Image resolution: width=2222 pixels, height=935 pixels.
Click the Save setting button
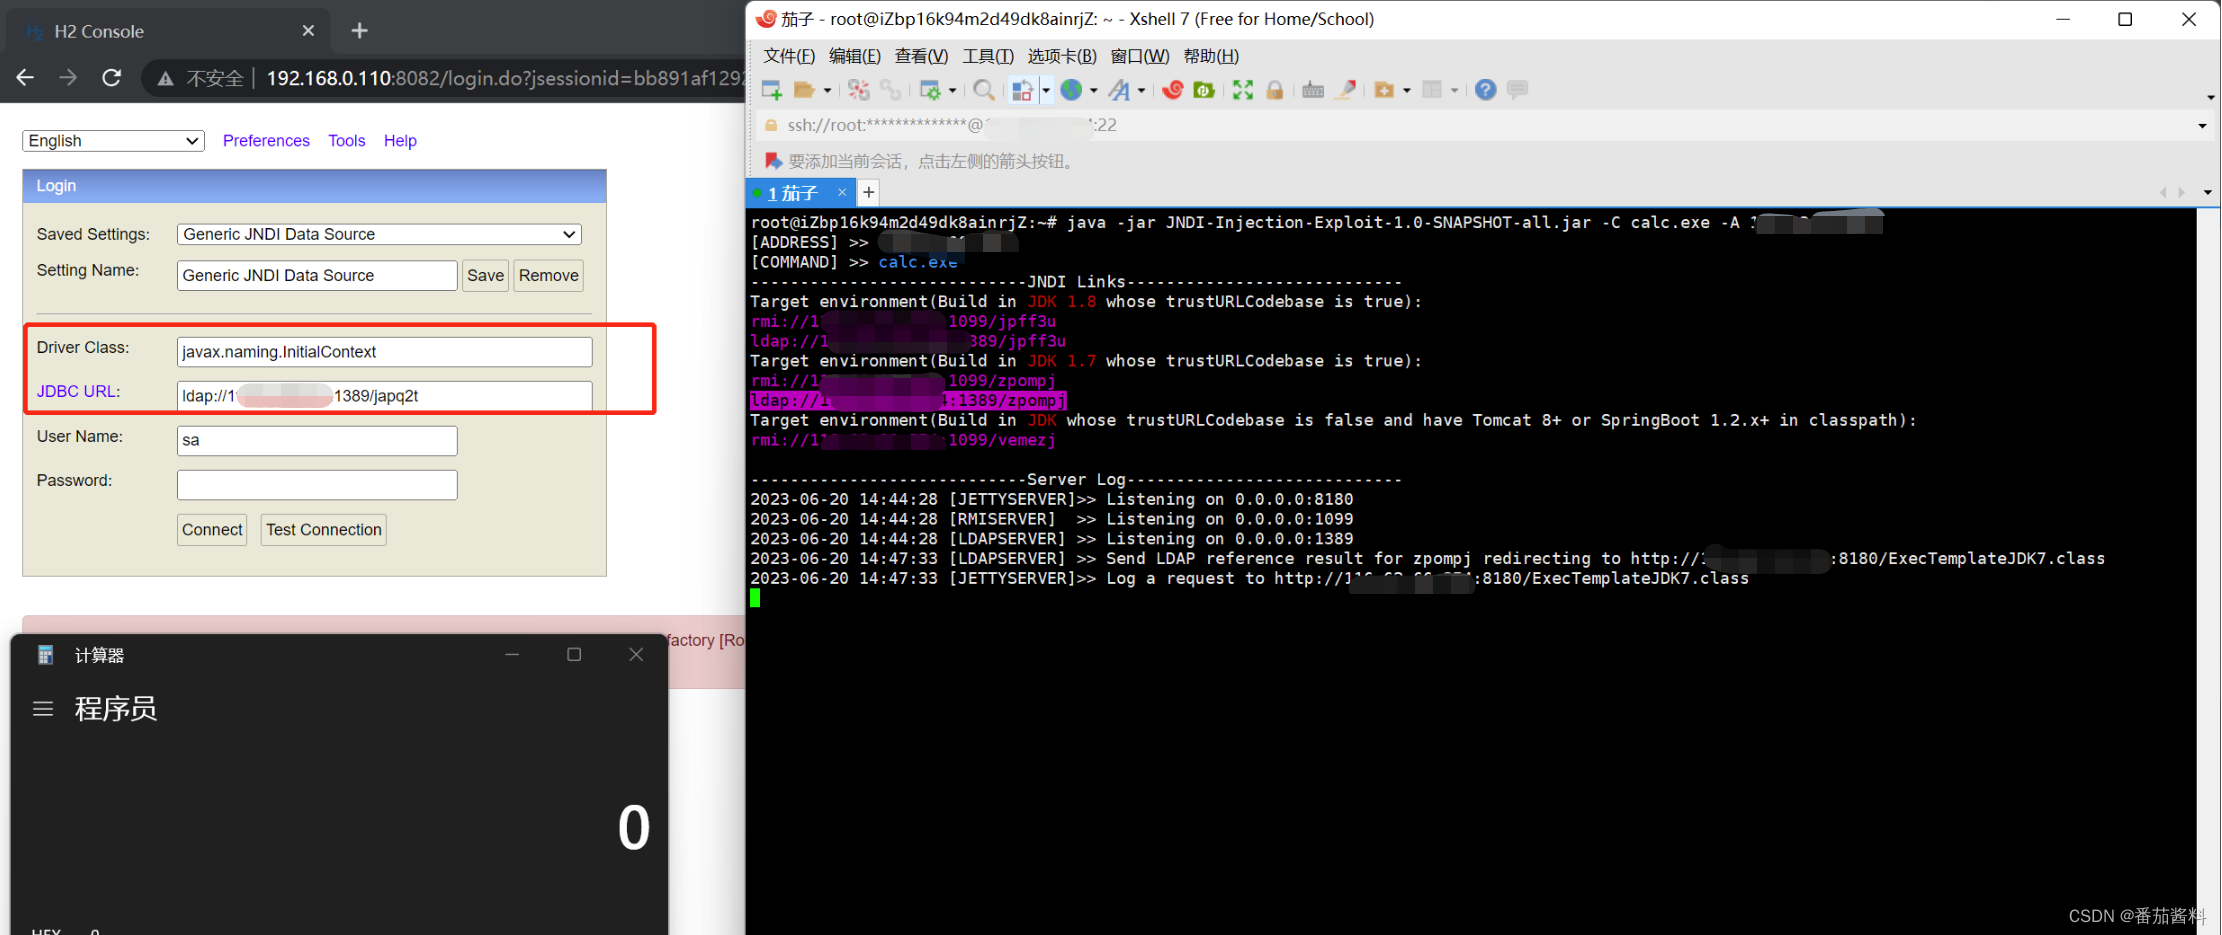click(486, 275)
